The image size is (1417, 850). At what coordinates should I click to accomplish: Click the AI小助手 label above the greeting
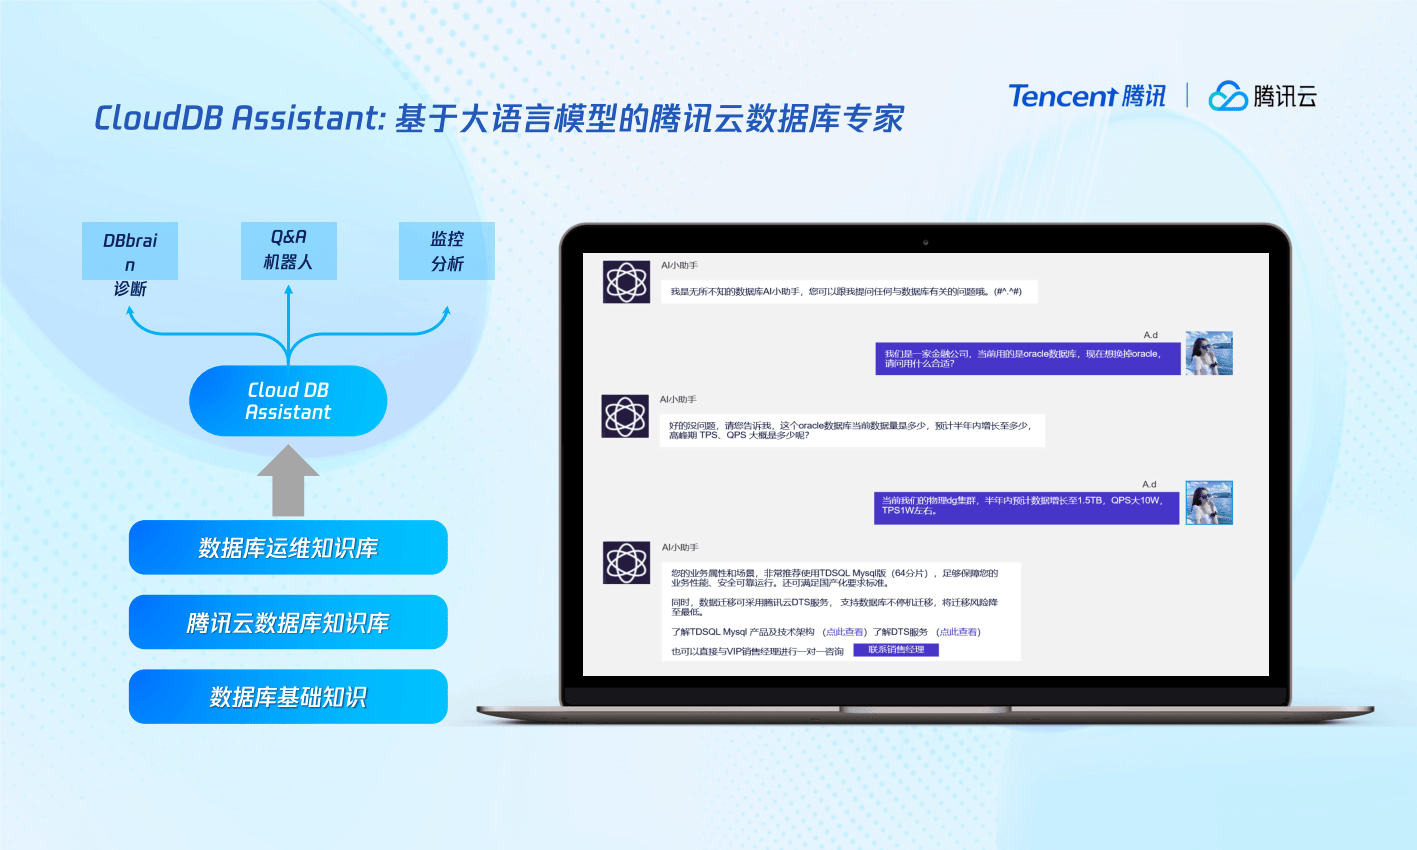pos(679,266)
